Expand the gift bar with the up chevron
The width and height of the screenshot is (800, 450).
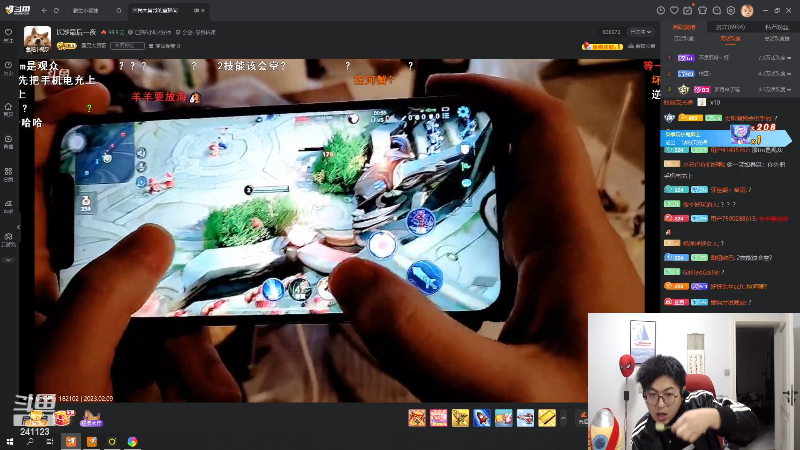(563, 418)
